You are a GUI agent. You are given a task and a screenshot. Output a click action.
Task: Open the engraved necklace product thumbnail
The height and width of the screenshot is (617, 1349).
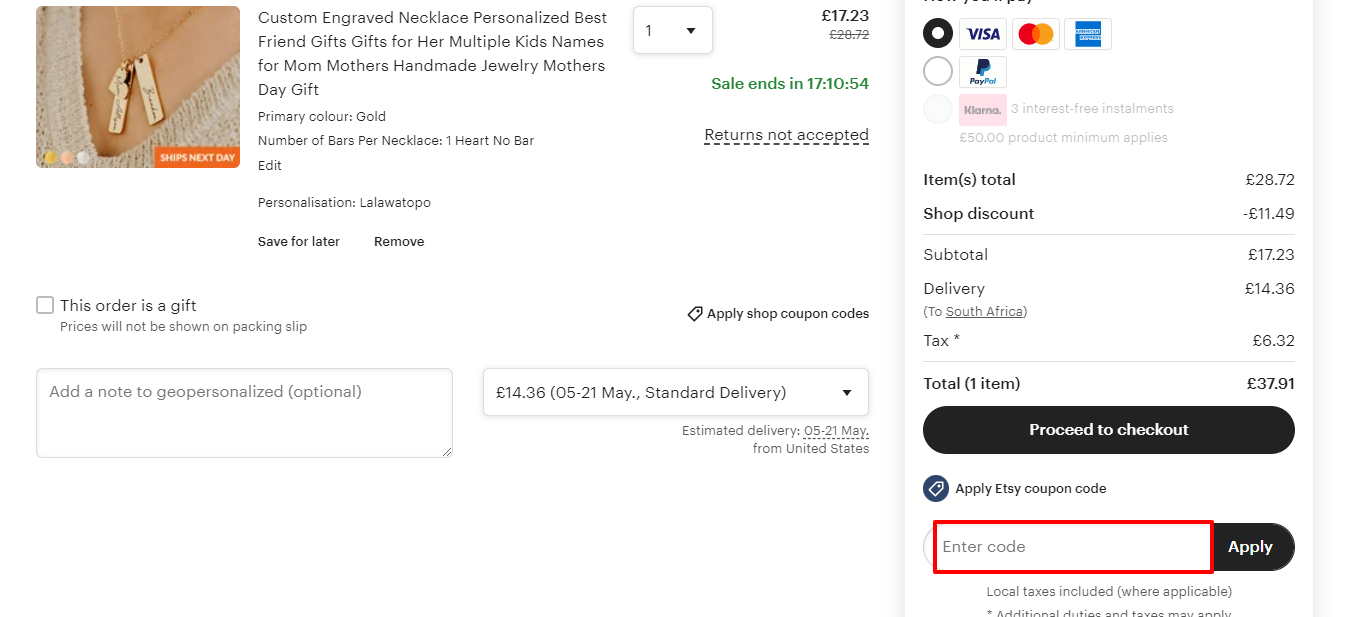coord(138,87)
